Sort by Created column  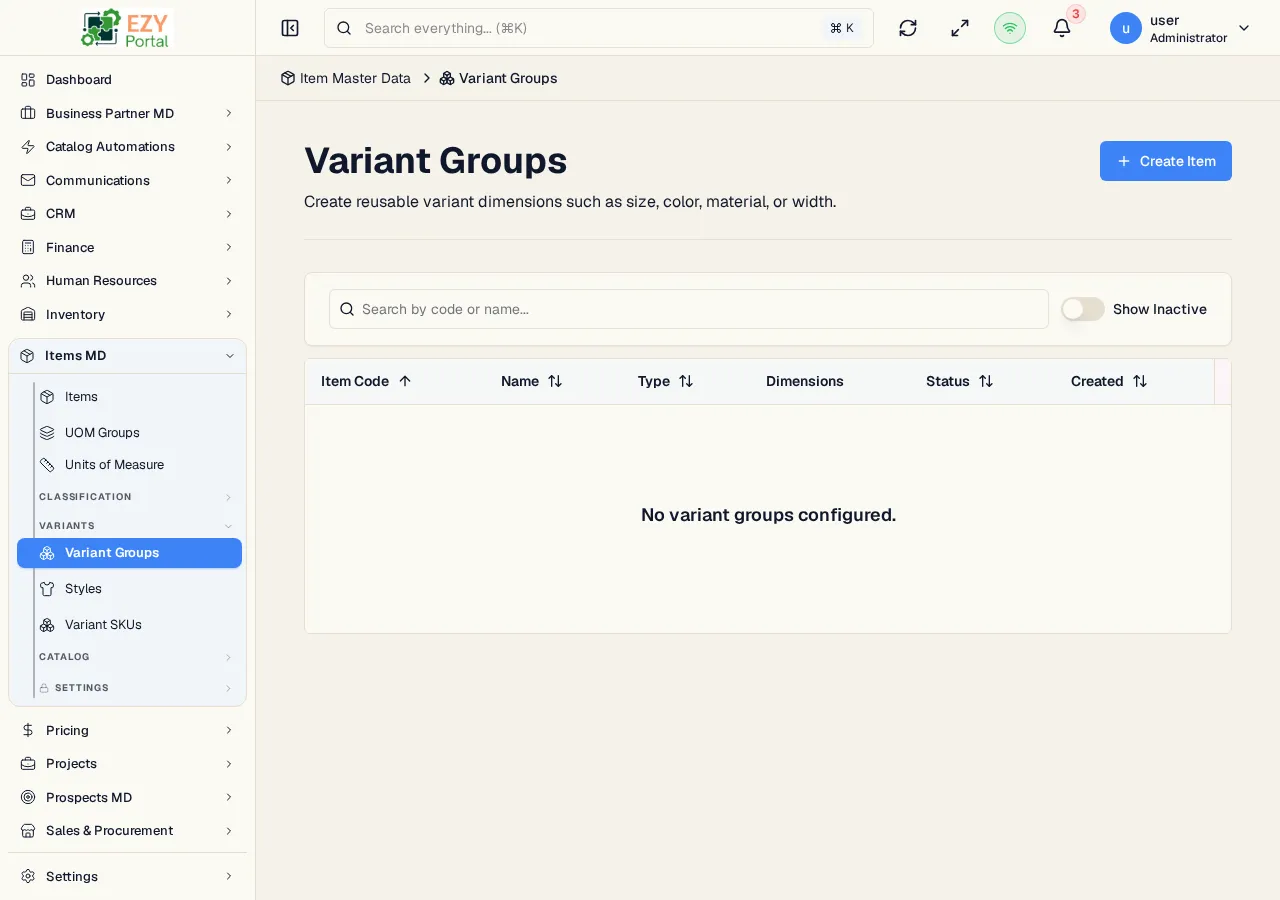[1109, 381]
